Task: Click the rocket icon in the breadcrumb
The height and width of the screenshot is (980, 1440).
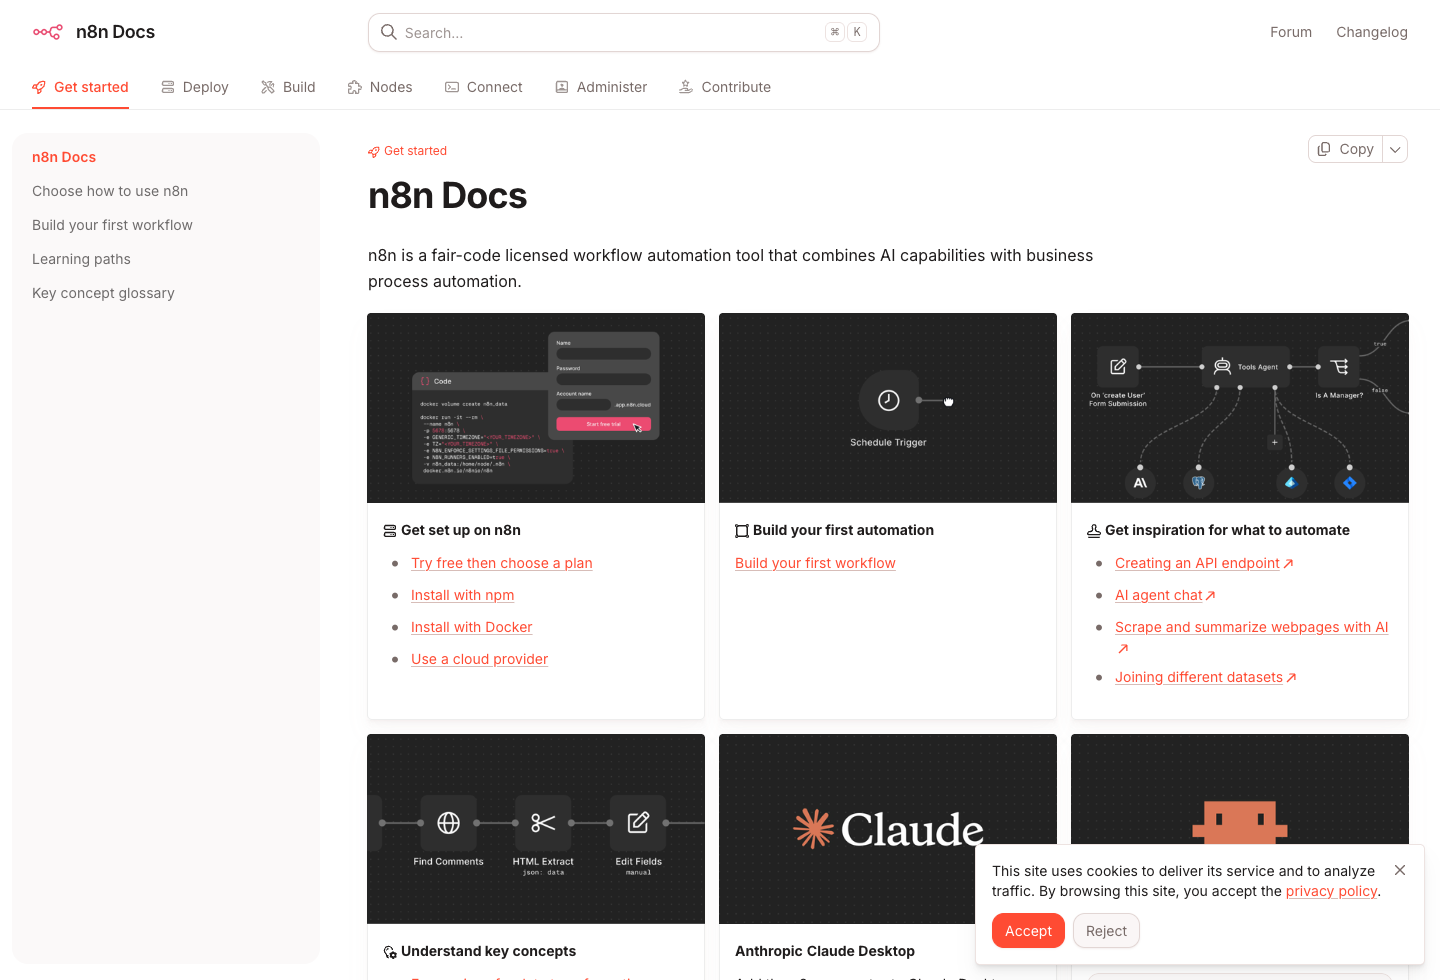Action: point(374,152)
